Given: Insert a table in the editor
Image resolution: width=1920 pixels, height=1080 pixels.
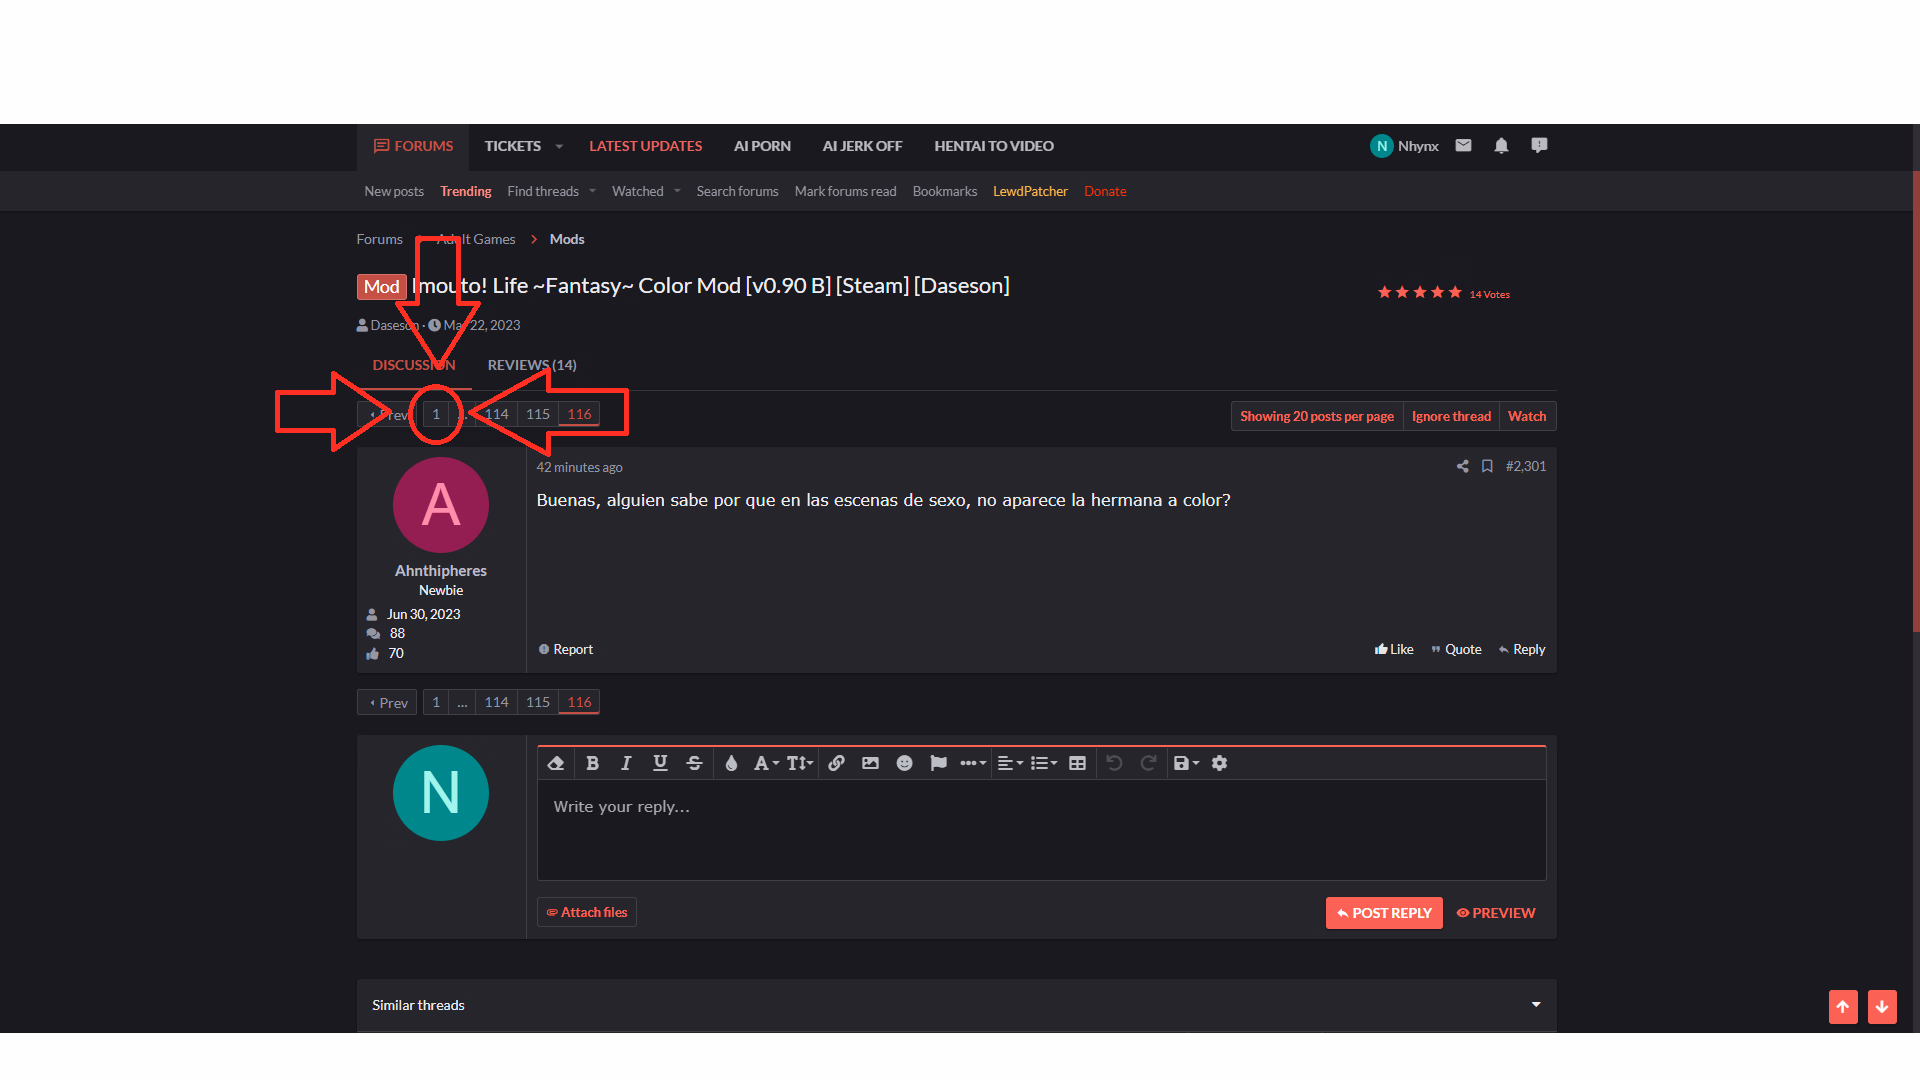Looking at the screenshot, I should (1077, 763).
